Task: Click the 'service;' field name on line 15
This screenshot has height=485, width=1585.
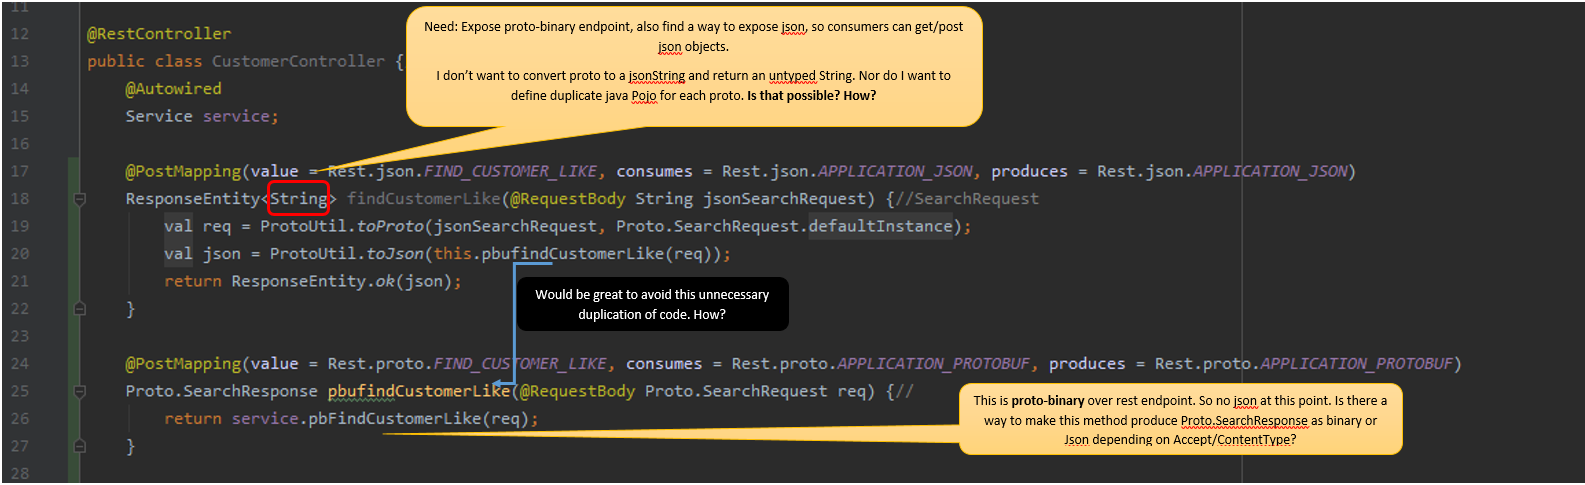Action: [241, 116]
